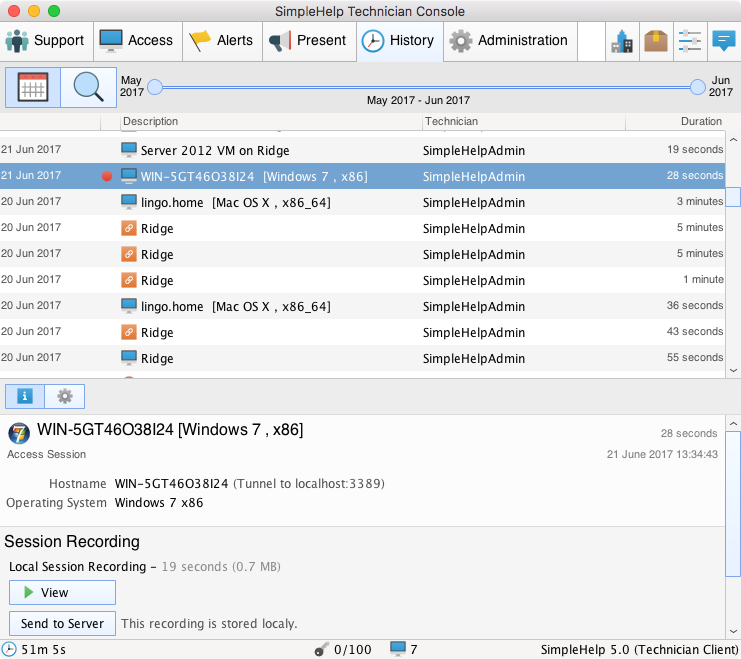Screen dimensions: 741x659
Task: Click the View recording button
Action: [x=62, y=592]
